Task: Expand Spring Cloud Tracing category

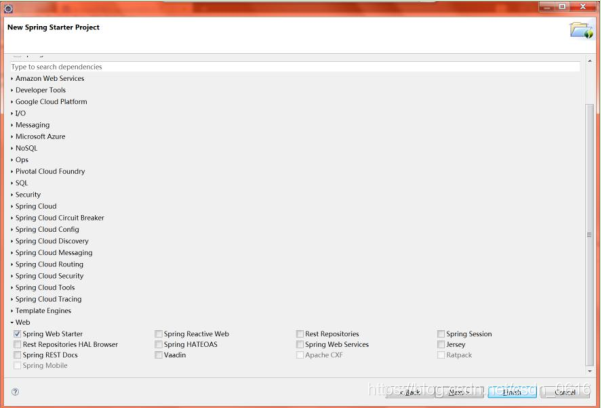Action: 12,299
